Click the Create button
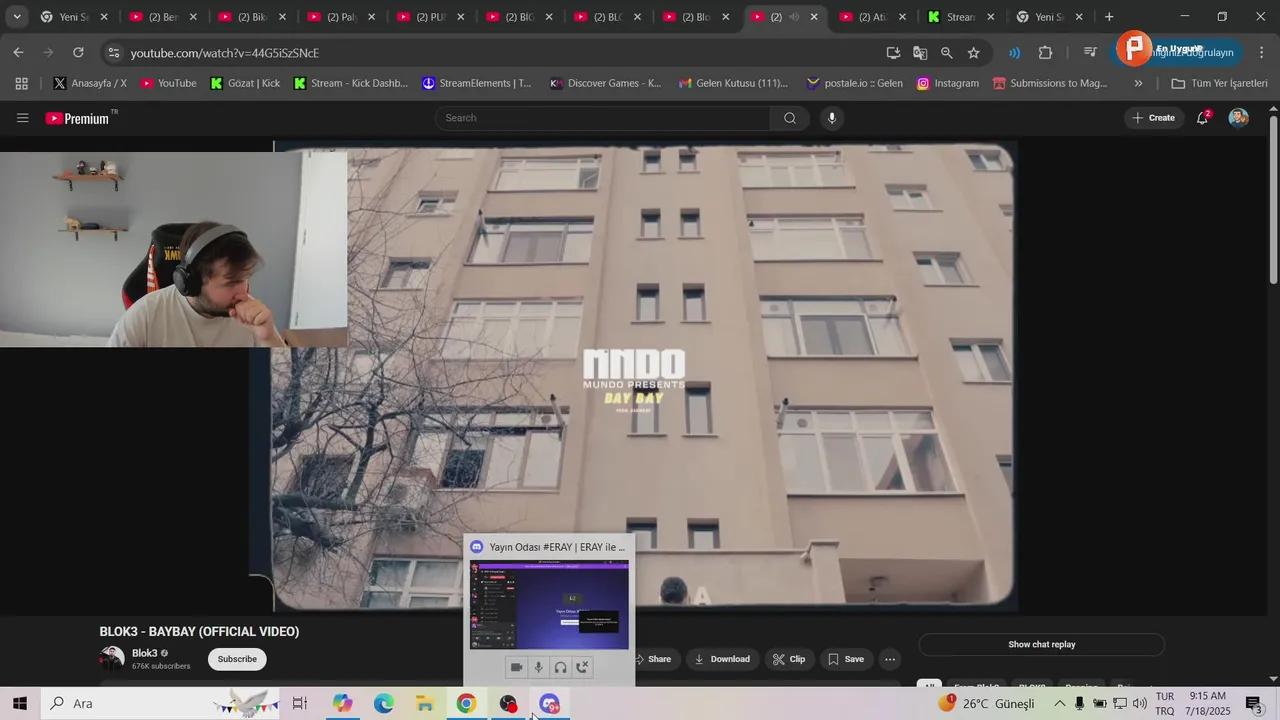1280x720 pixels. pyautogui.click(x=1153, y=118)
